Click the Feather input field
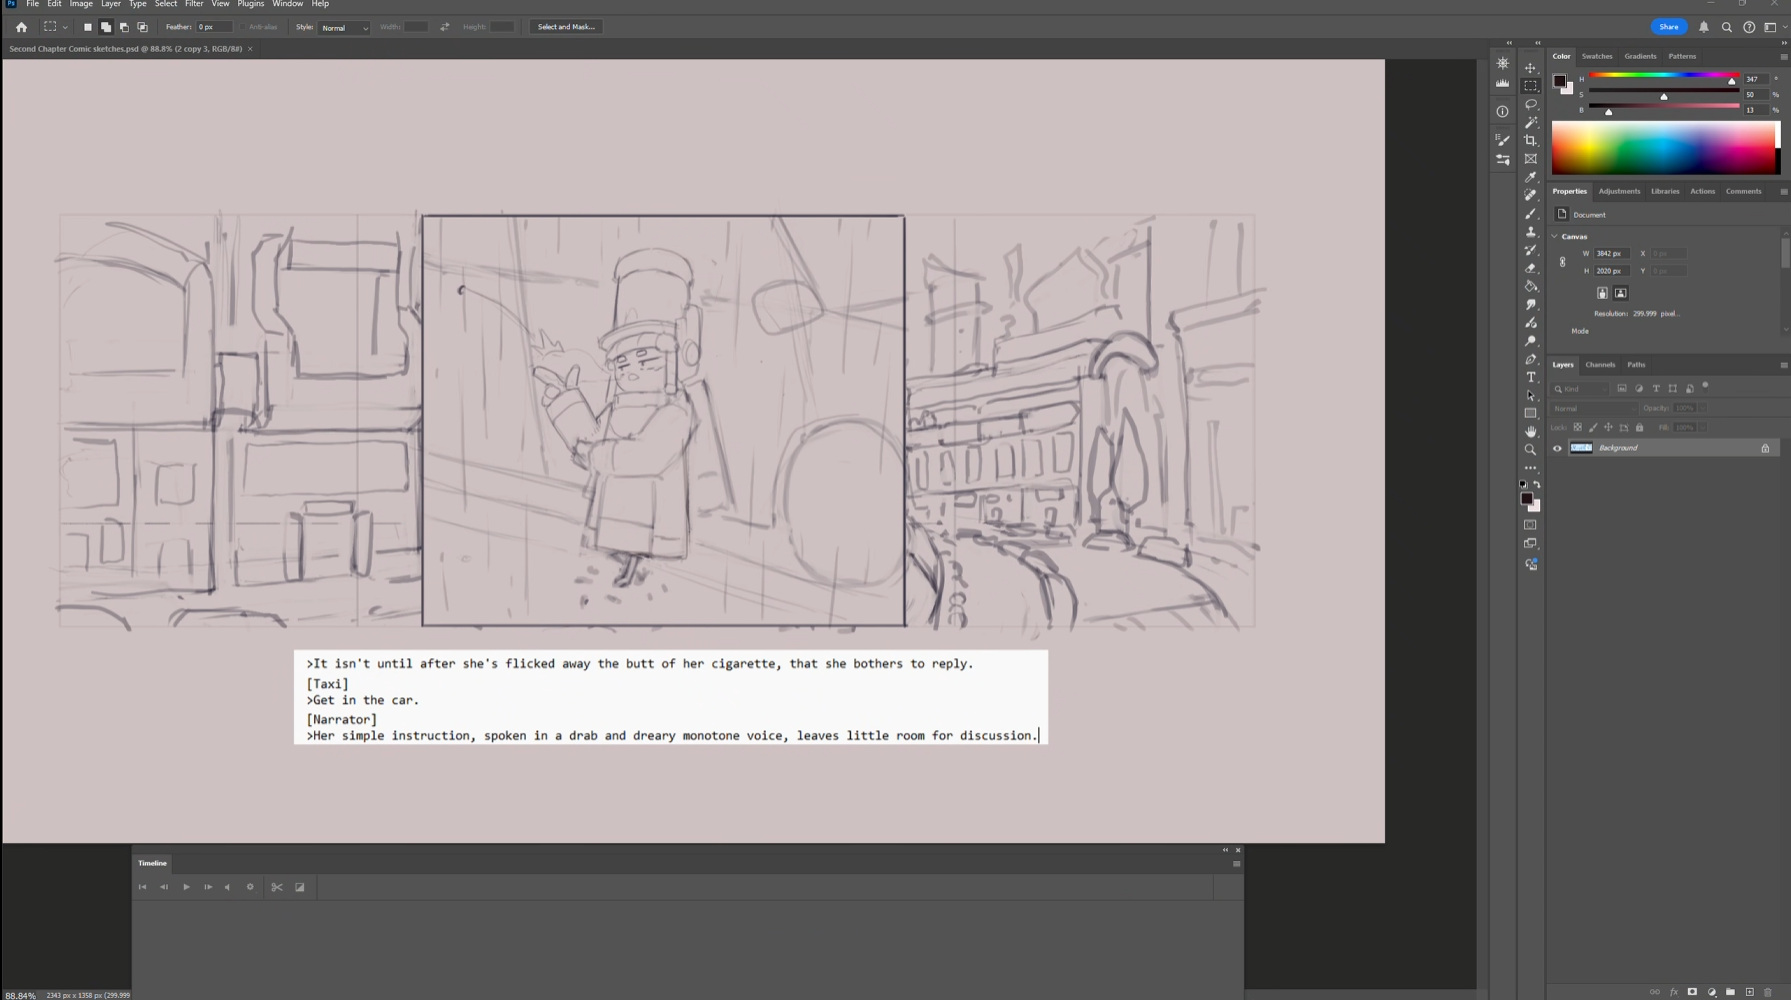Screen dimensions: 1791x1000 point(214,27)
